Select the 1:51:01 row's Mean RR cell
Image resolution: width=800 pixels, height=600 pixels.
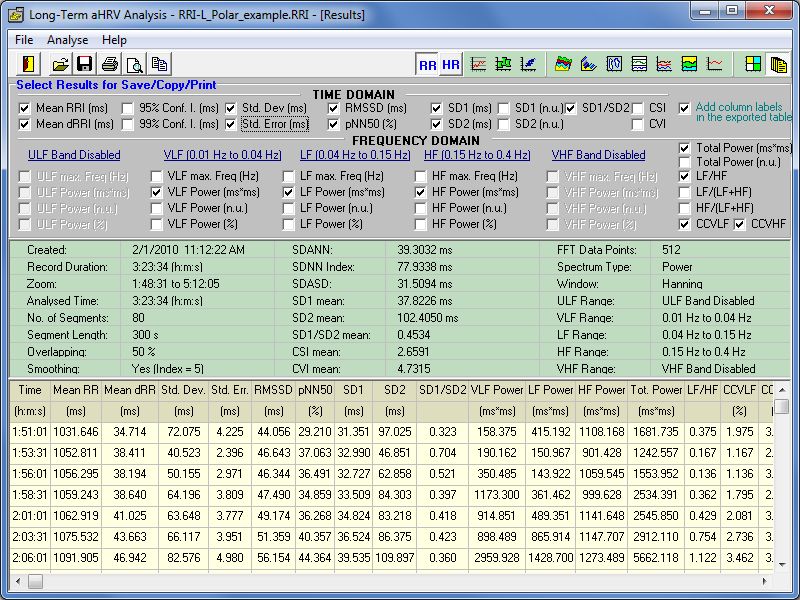tap(75, 431)
